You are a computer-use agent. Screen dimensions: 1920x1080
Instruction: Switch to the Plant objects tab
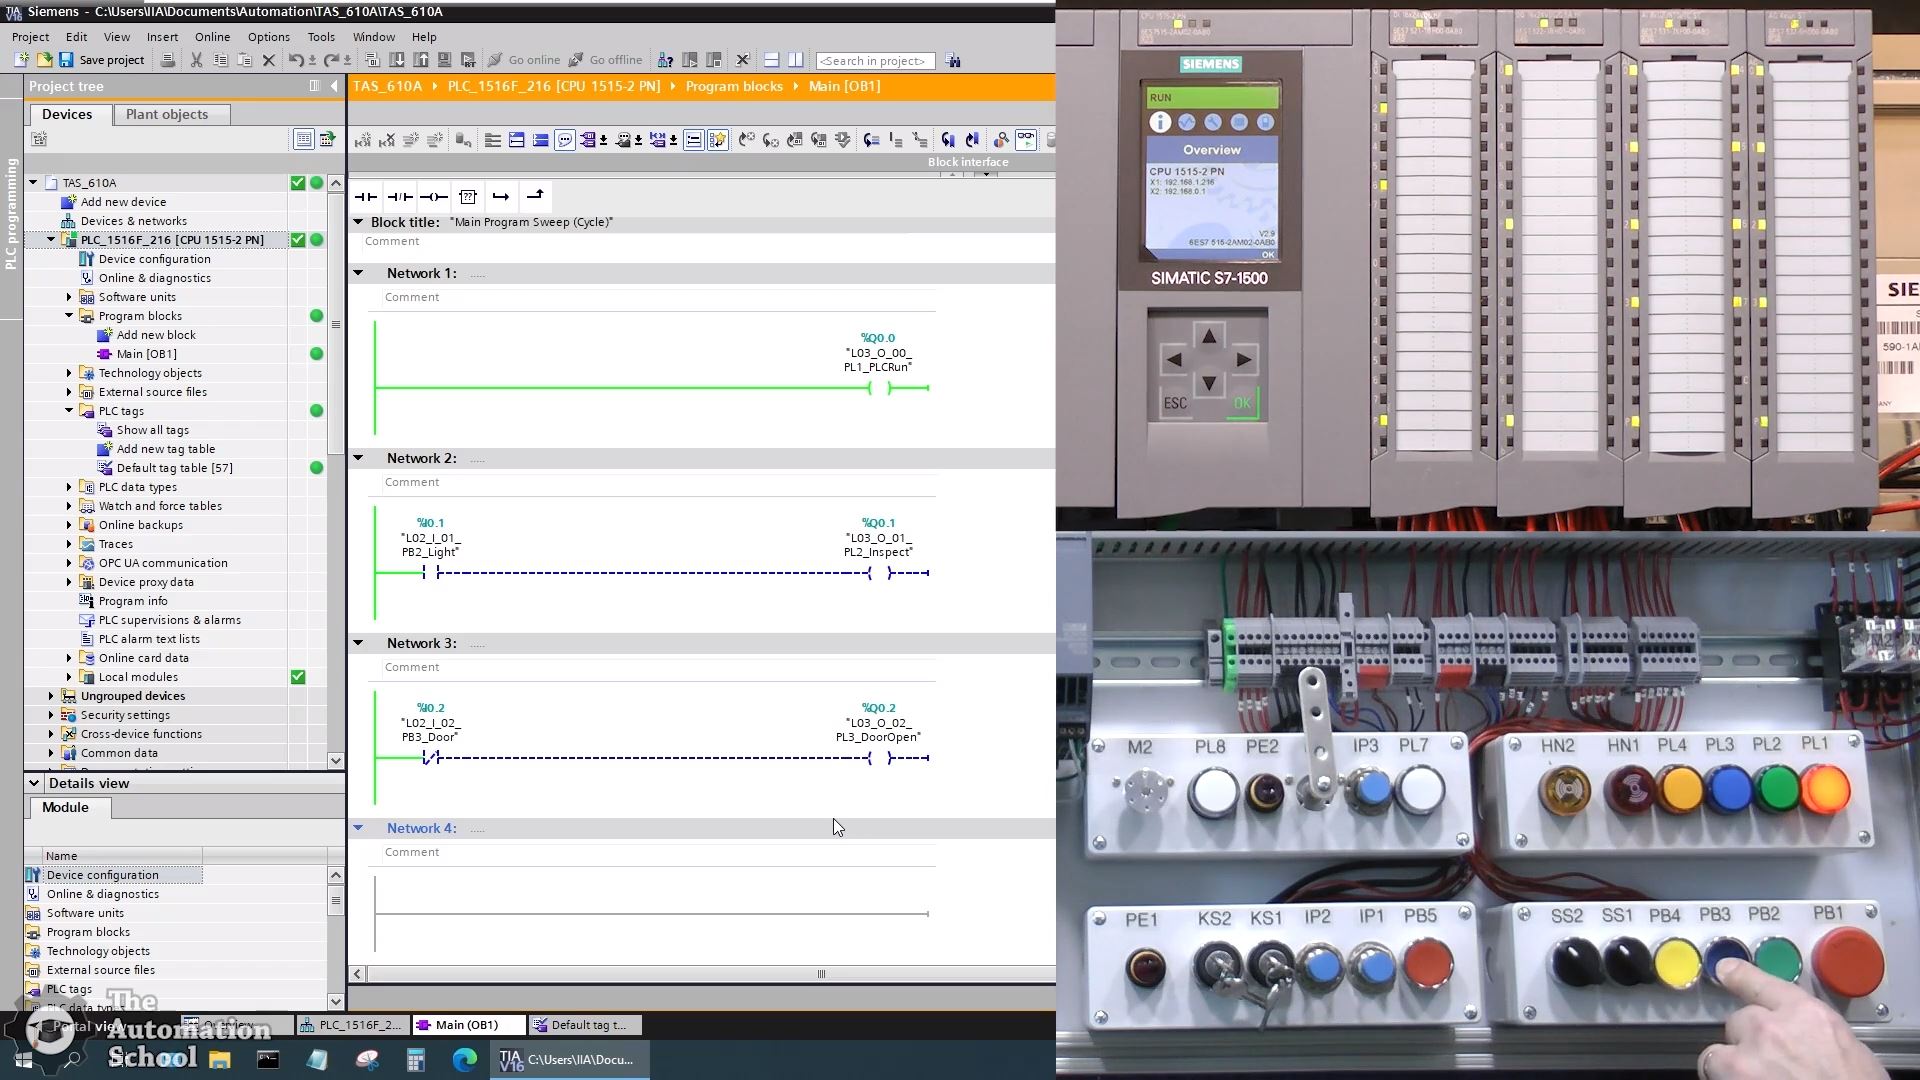(x=167, y=114)
